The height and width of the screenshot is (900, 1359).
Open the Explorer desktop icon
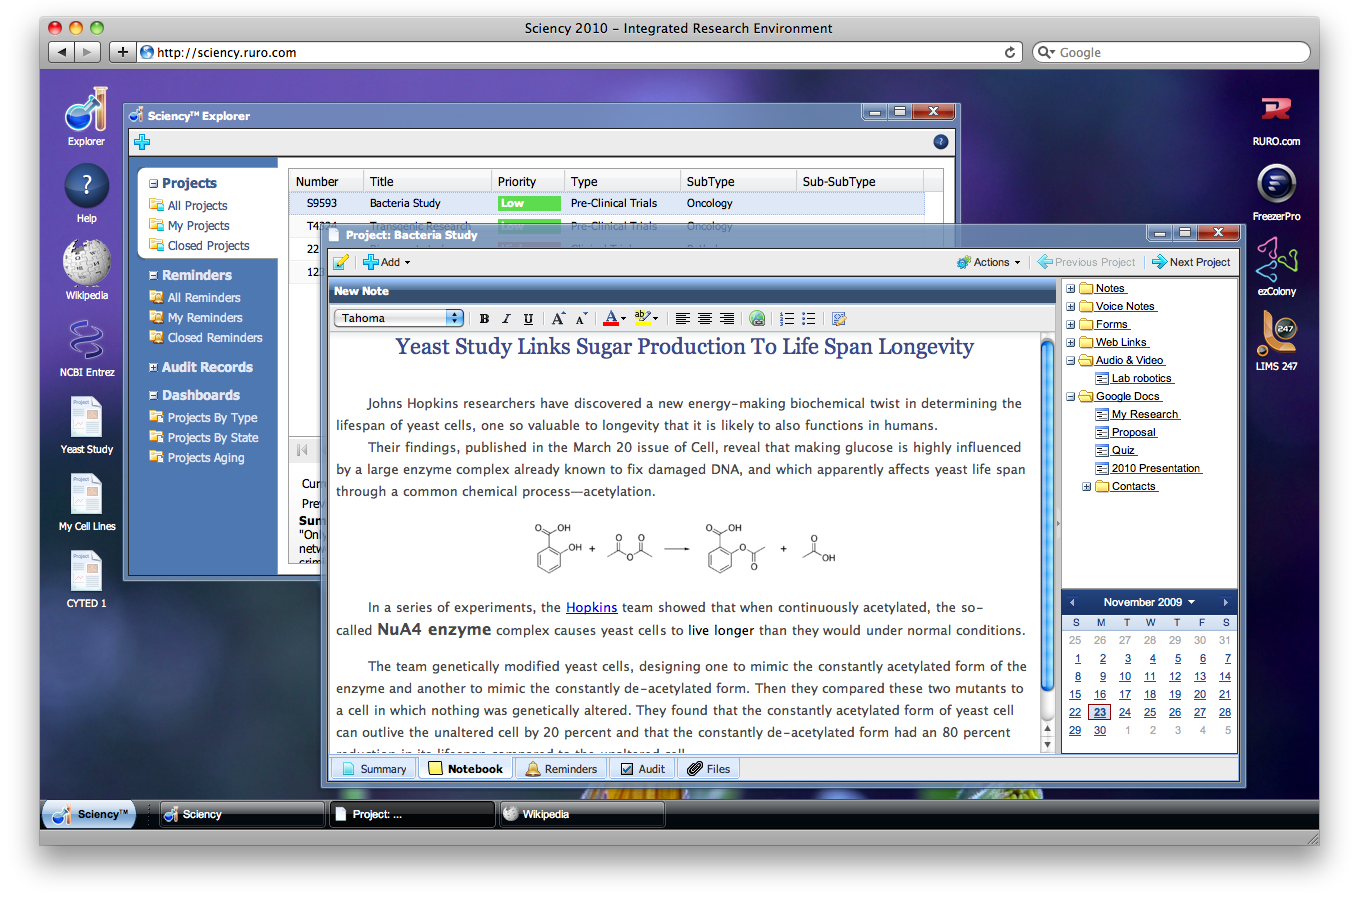point(86,117)
